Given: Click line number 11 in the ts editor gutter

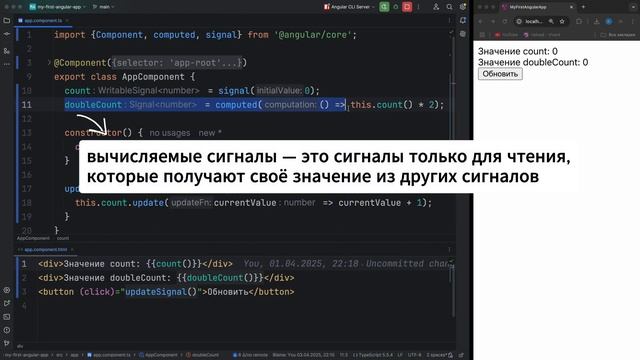Looking at the screenshot, I should (x=27, y=105).
